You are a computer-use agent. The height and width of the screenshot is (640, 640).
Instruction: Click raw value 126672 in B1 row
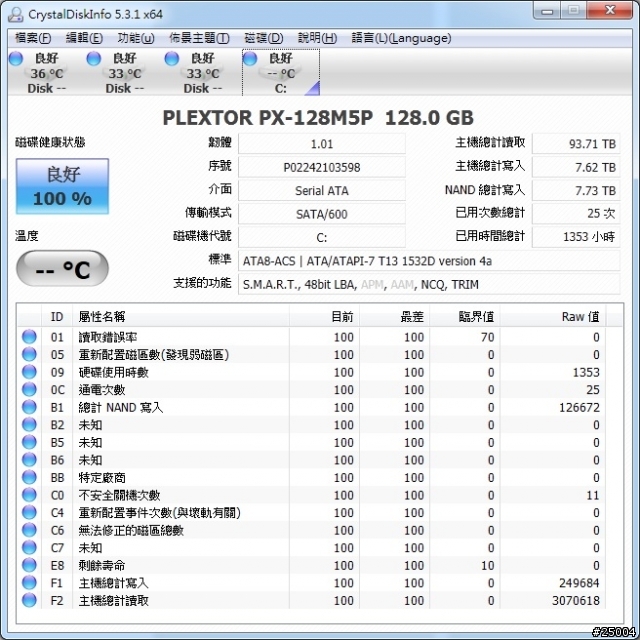(x=579, y=407)
